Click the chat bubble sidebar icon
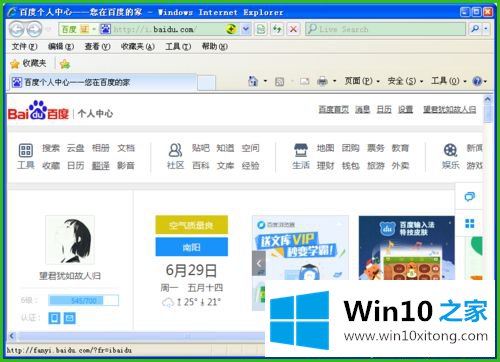 (470, 197)
